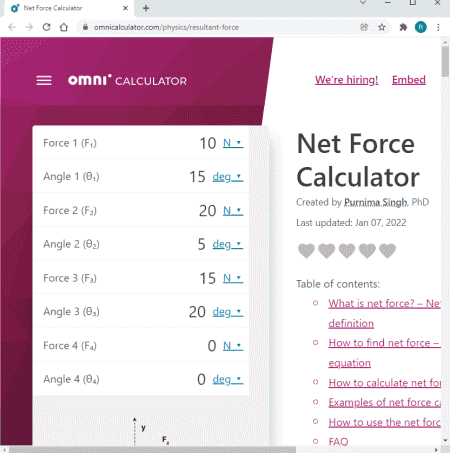The image size is (450, 453).
Task: Click the Angle 2 value field 5
Action: (x=201, y=244)
